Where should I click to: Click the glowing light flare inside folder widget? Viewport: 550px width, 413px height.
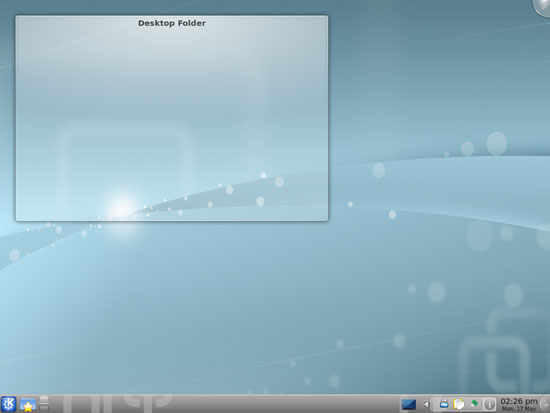coord(121,207)
